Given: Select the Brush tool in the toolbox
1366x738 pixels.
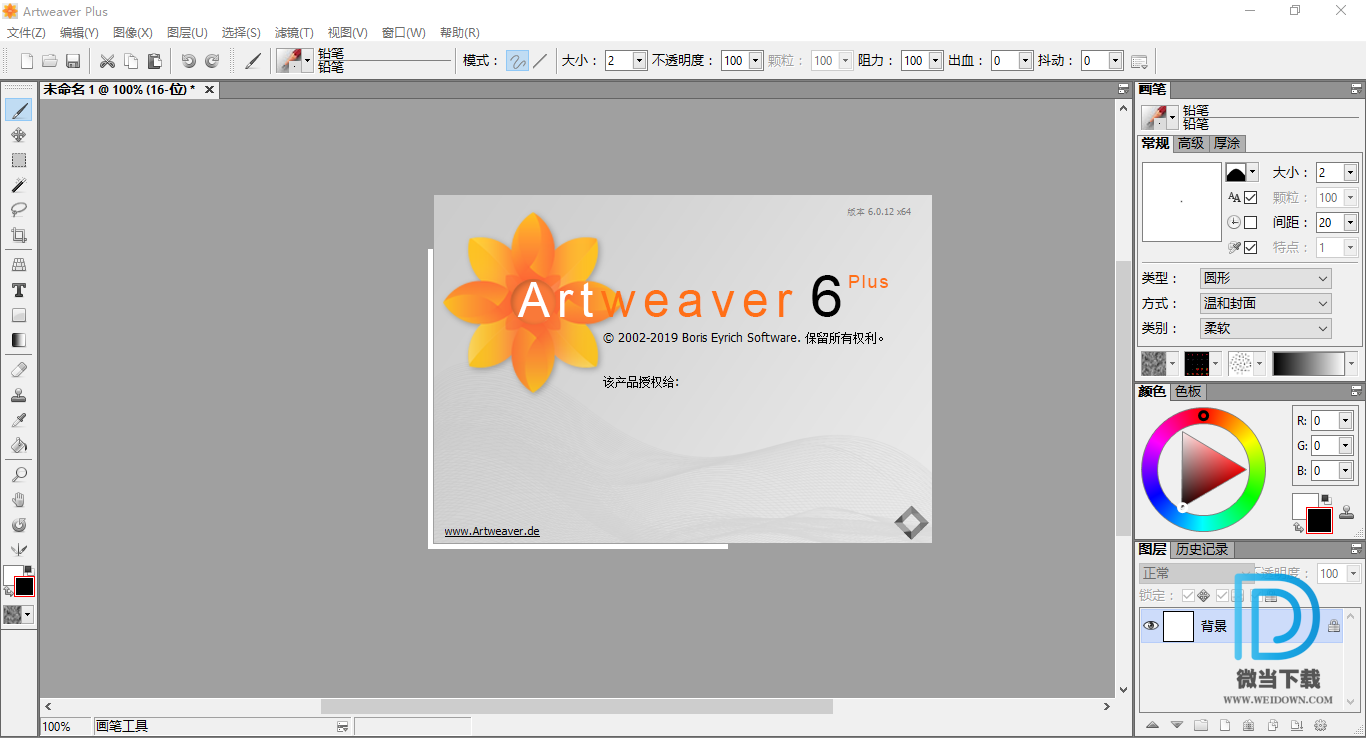Looking at the screenshot, I should (x=18, y=110).
